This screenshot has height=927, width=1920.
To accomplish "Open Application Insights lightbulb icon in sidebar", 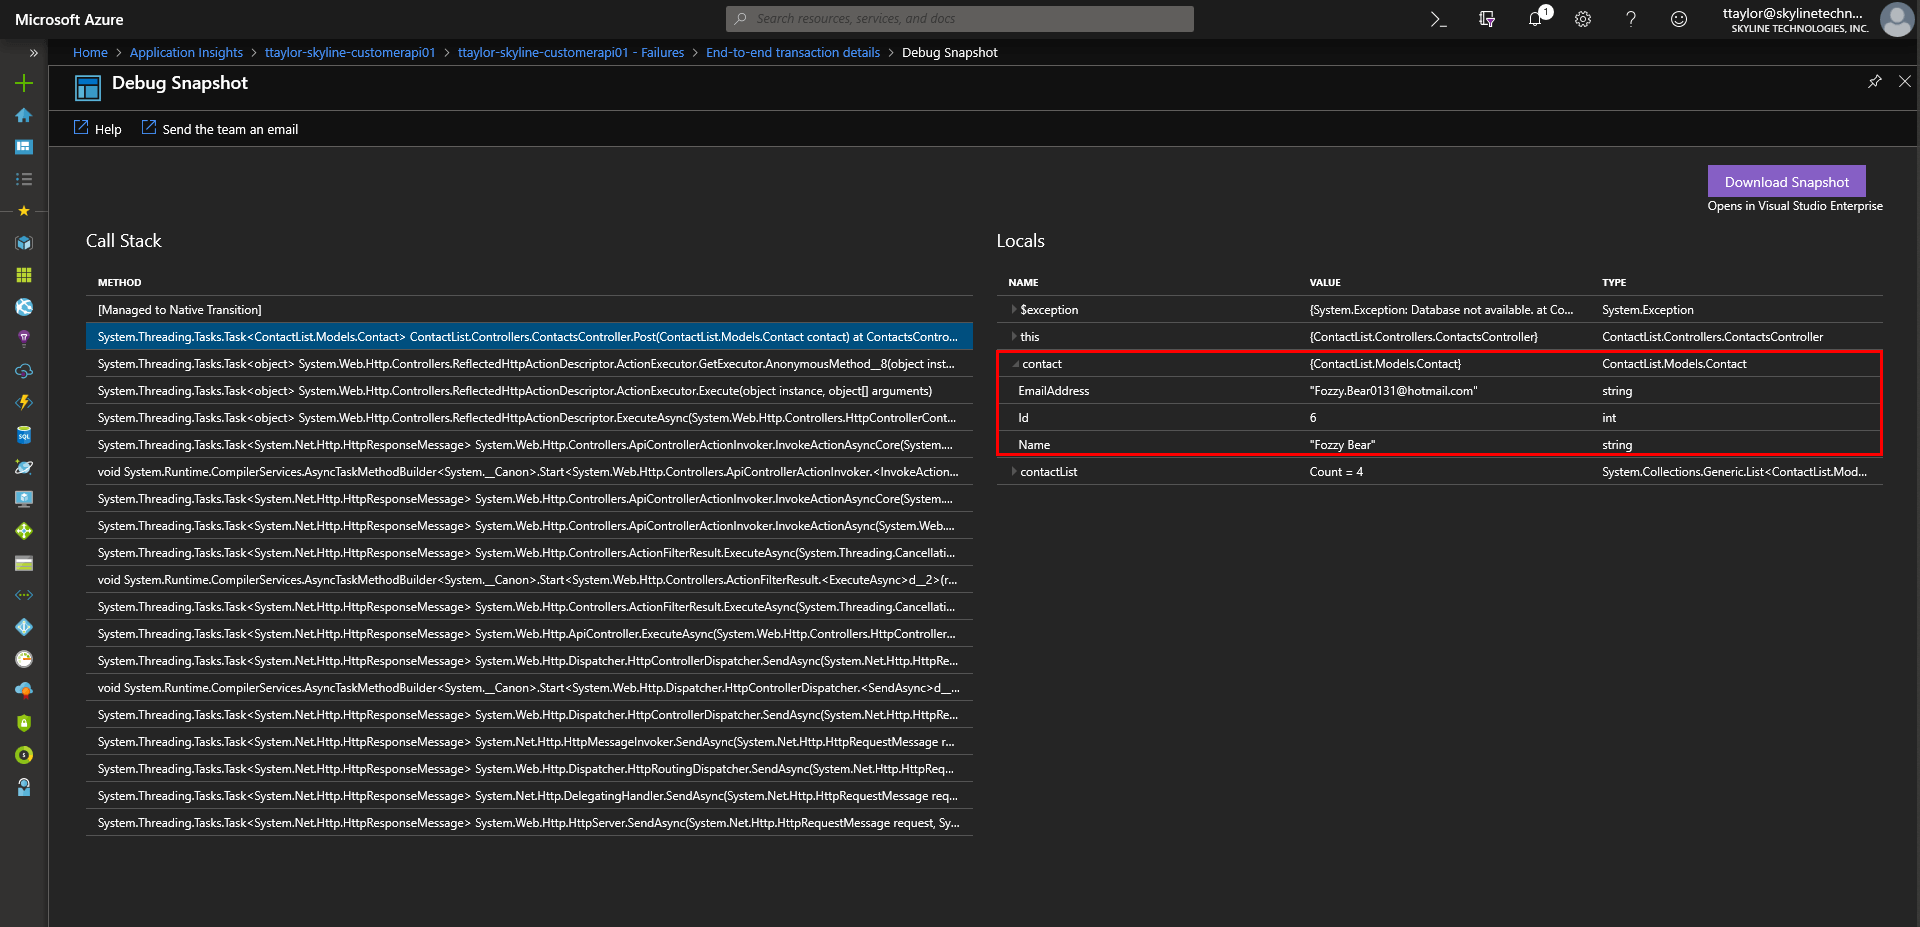I will coord(24,339).
